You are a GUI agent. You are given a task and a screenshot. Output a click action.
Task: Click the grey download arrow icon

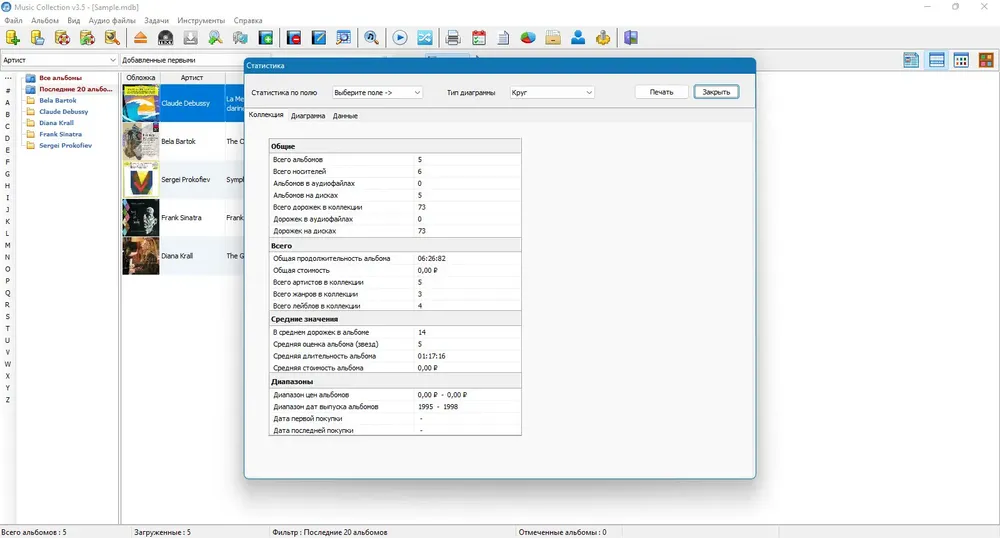pos(190,38)
